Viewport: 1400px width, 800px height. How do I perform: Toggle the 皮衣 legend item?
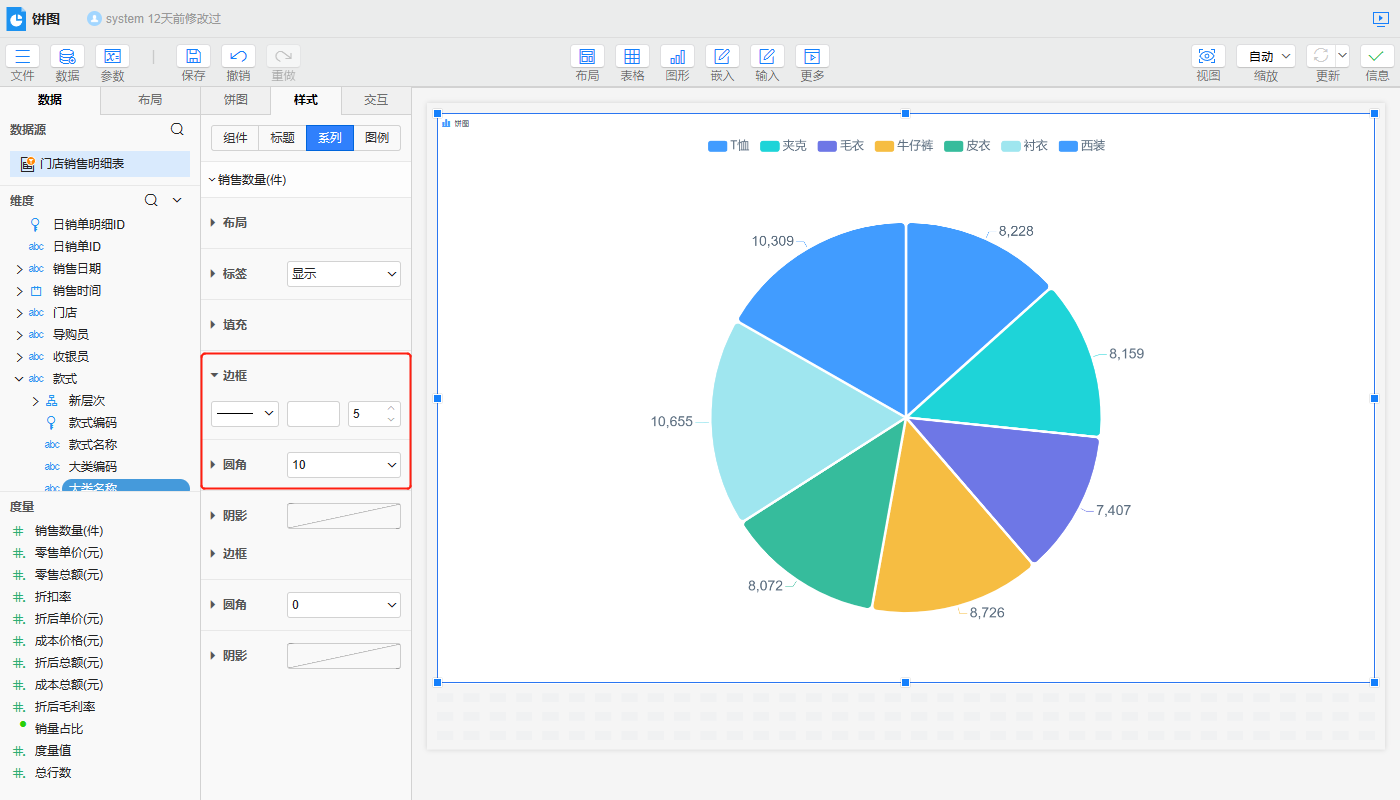pos(967,146)
